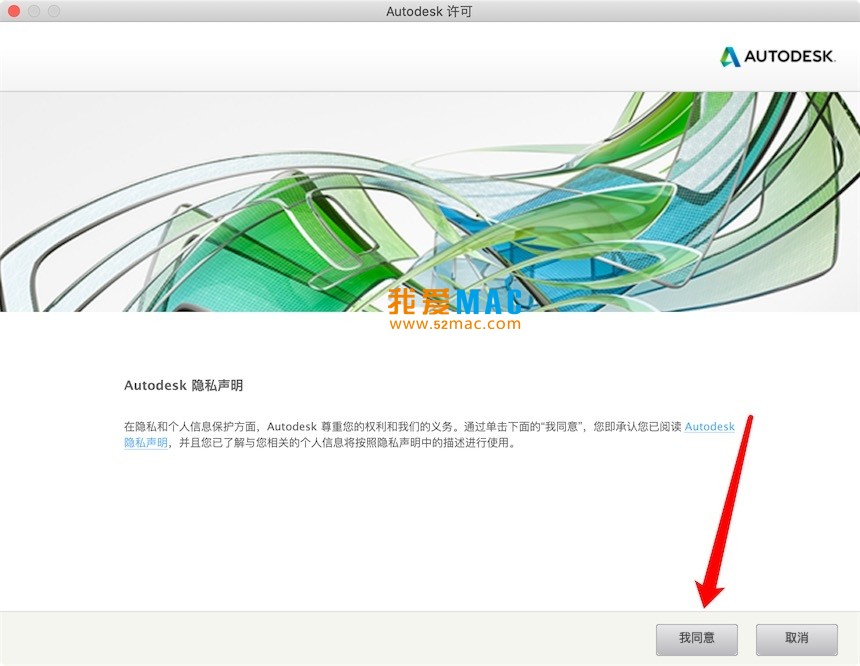Click the 取消 cancel button
The height and width of the screenshot is (666, 860).
[796, 639]
